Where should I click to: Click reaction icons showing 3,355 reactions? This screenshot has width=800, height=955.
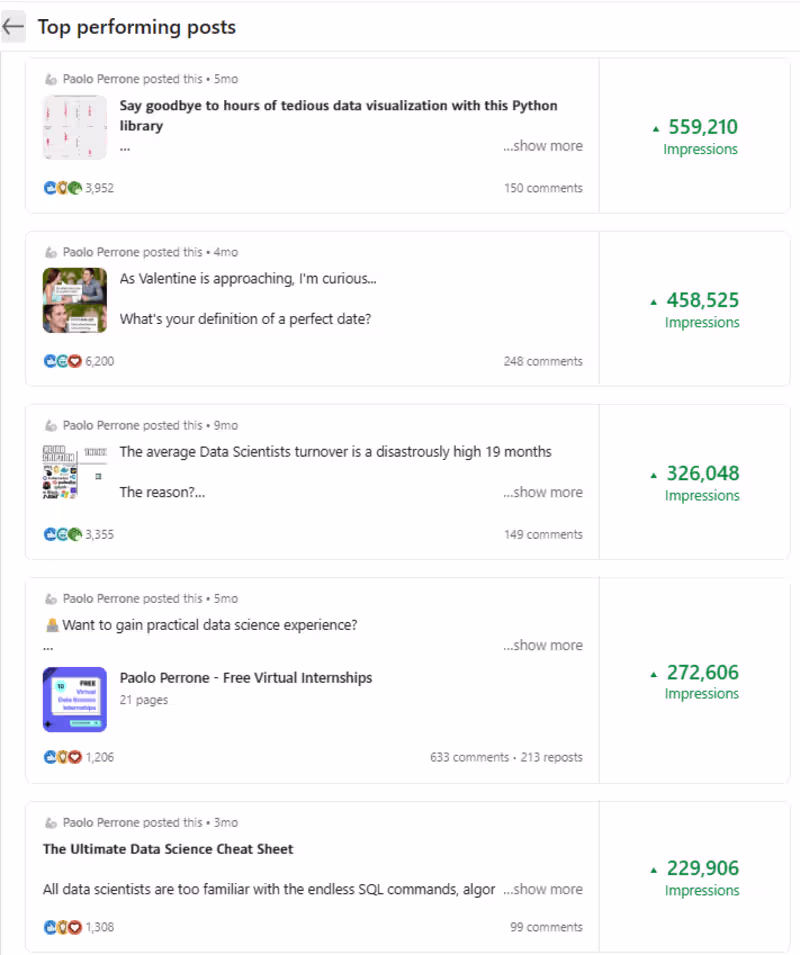tap(63, 534)
